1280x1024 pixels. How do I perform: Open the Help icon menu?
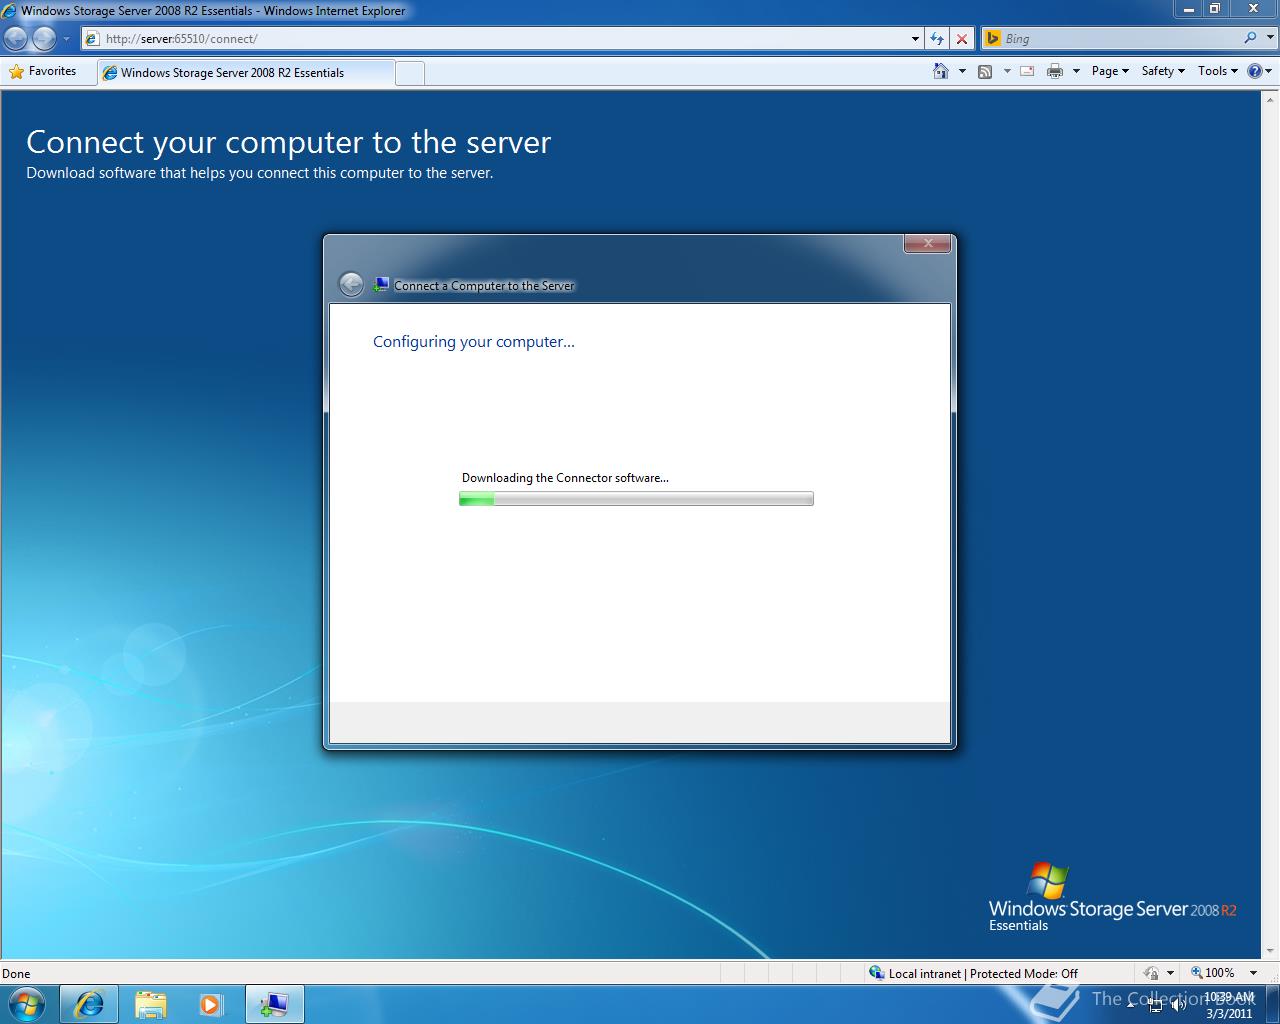1259,71
